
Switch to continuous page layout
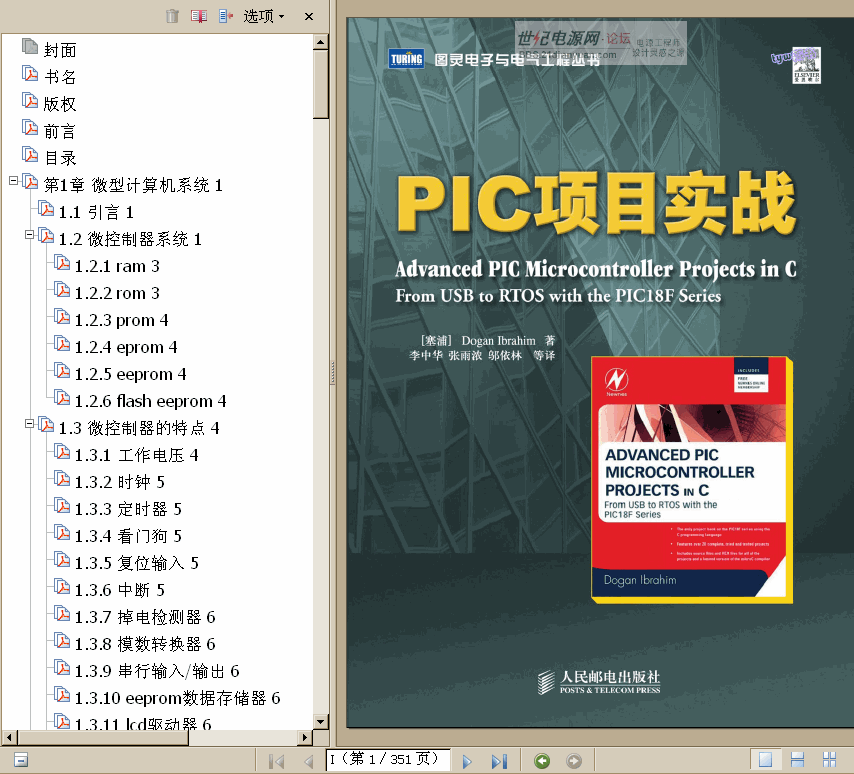pos(797,760)
